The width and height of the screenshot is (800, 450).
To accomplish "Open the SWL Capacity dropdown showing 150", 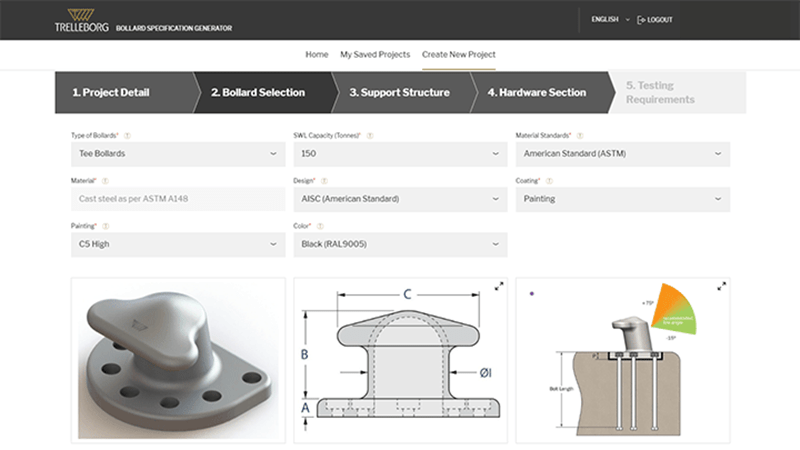I will click(400, 154).
